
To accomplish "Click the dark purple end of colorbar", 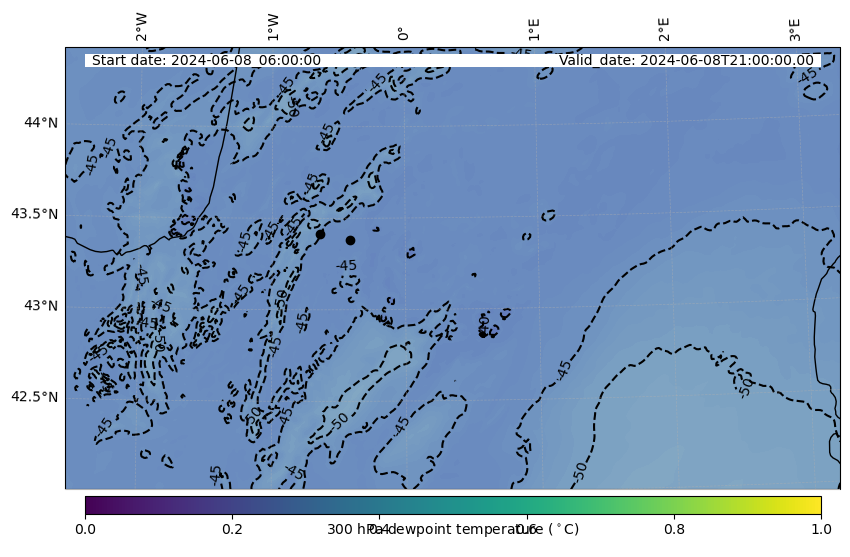I will pos(92,505).
